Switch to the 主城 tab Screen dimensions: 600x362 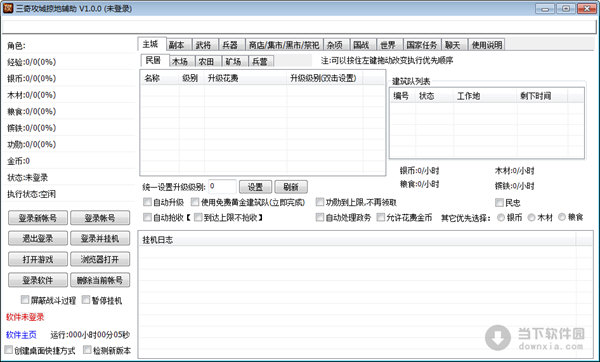point(152,44)
